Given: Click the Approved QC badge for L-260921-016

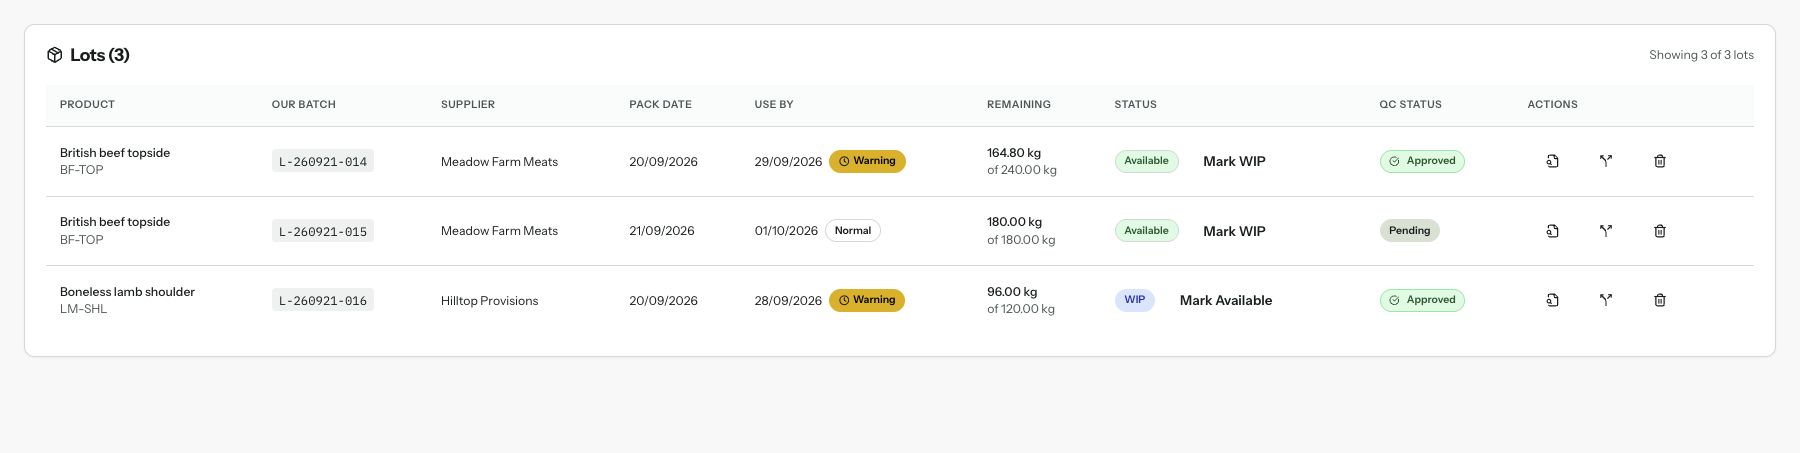Looking at the screenshot, I should pos(1422,300).
